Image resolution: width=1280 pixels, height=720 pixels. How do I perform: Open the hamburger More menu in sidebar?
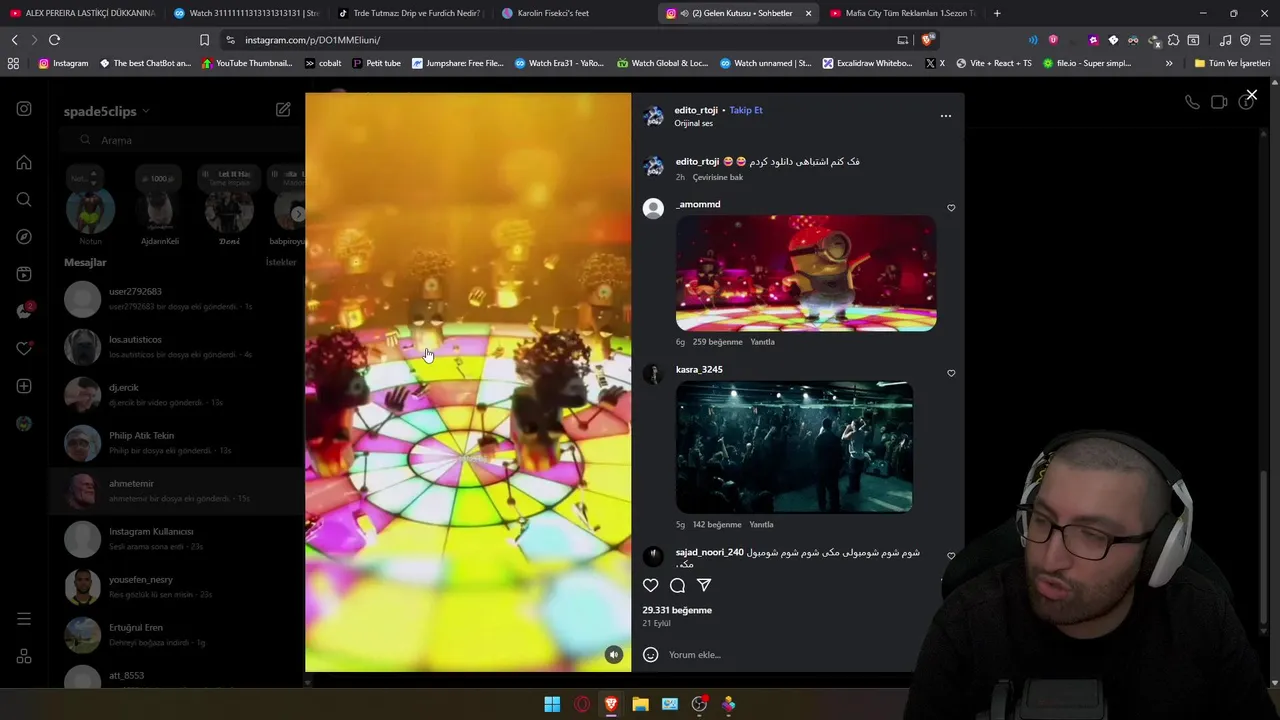pos(24,619)
